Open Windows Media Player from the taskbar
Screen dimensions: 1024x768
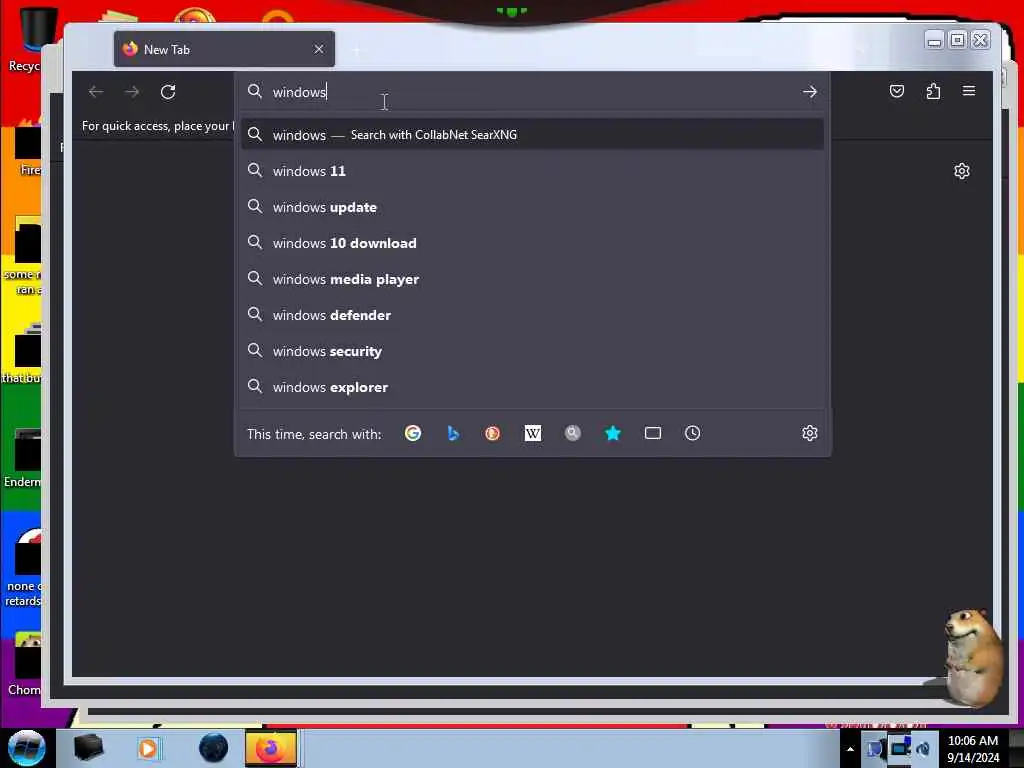(148, 748)
